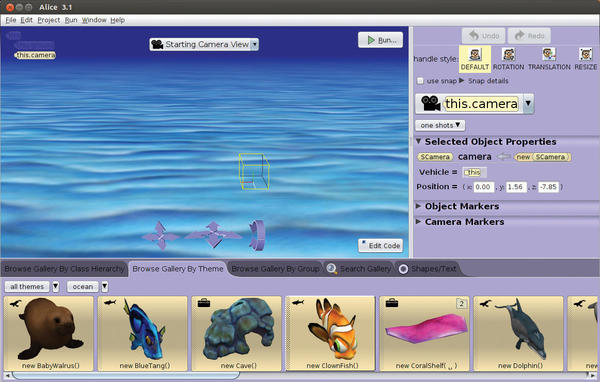
Task: Select the ROTATION handle style
Action: point(508,59)
